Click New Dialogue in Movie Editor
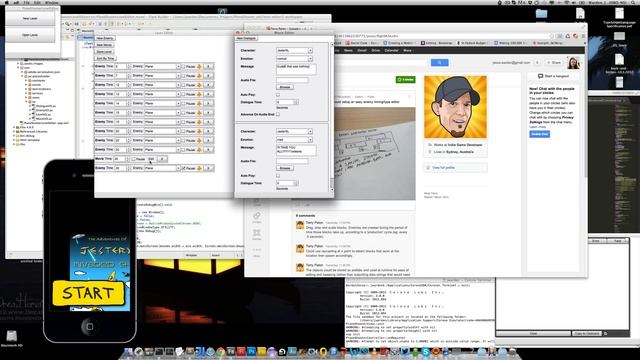This screenshot has height=360, width=640. pos(247,38)
